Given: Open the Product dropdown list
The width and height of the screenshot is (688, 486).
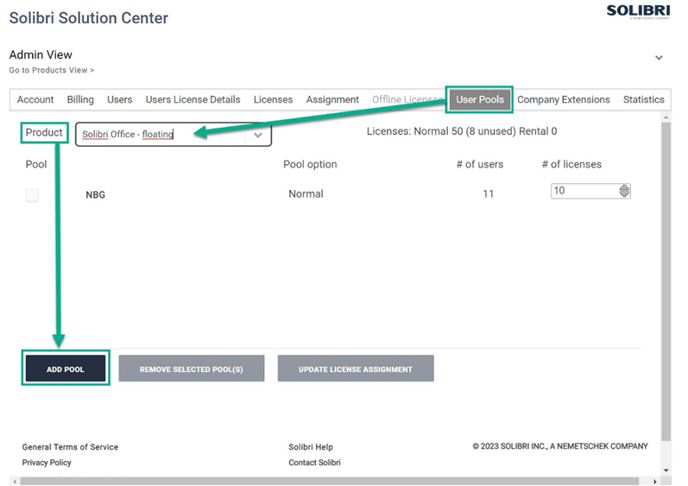Looking at the screenshot, I should coord(173,135).
